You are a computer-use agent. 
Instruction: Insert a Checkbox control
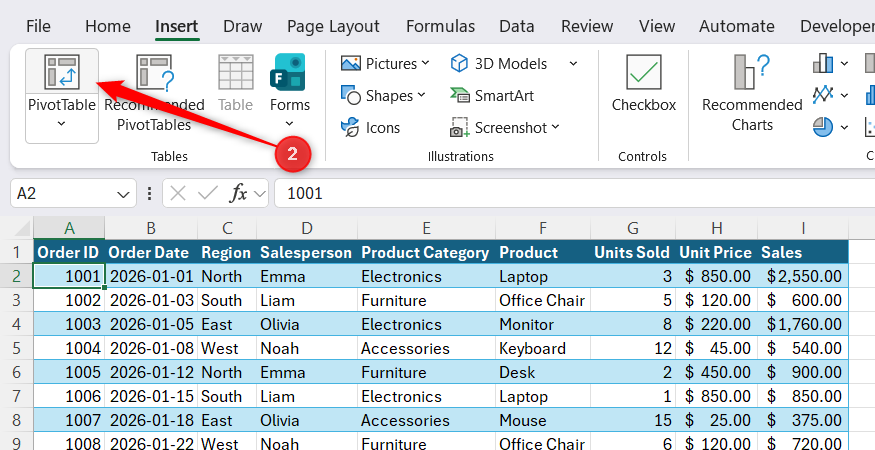643,83
